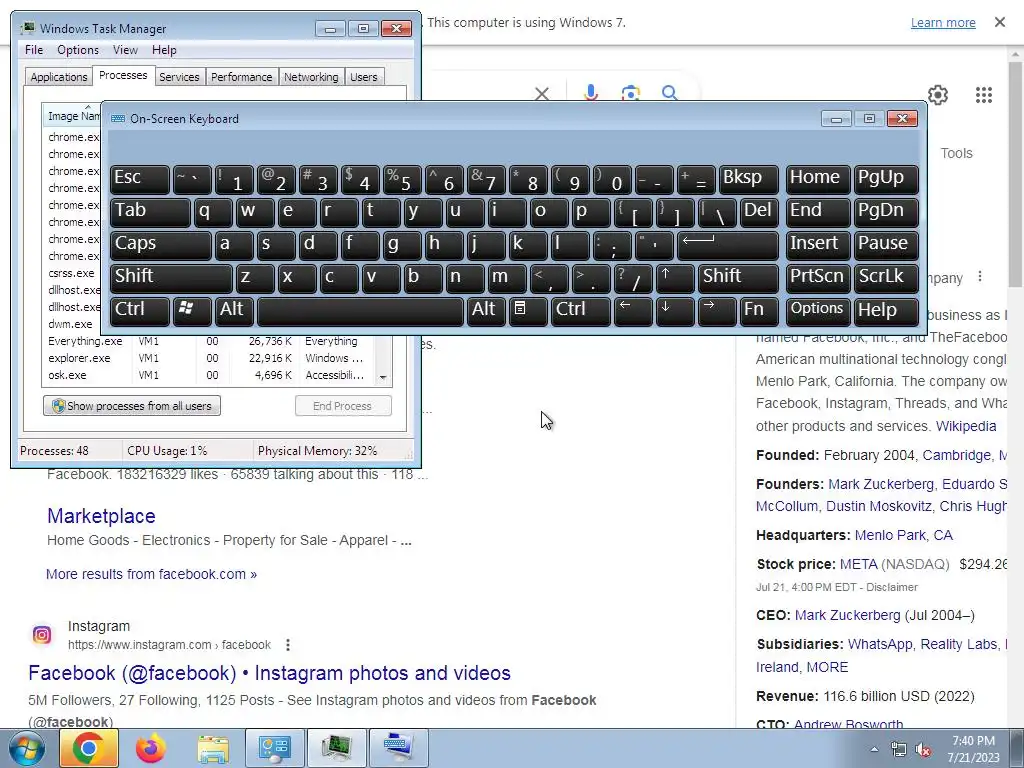Open the File menu in Task Manager
The image size is (1024, 768).
tap(34, 50)
